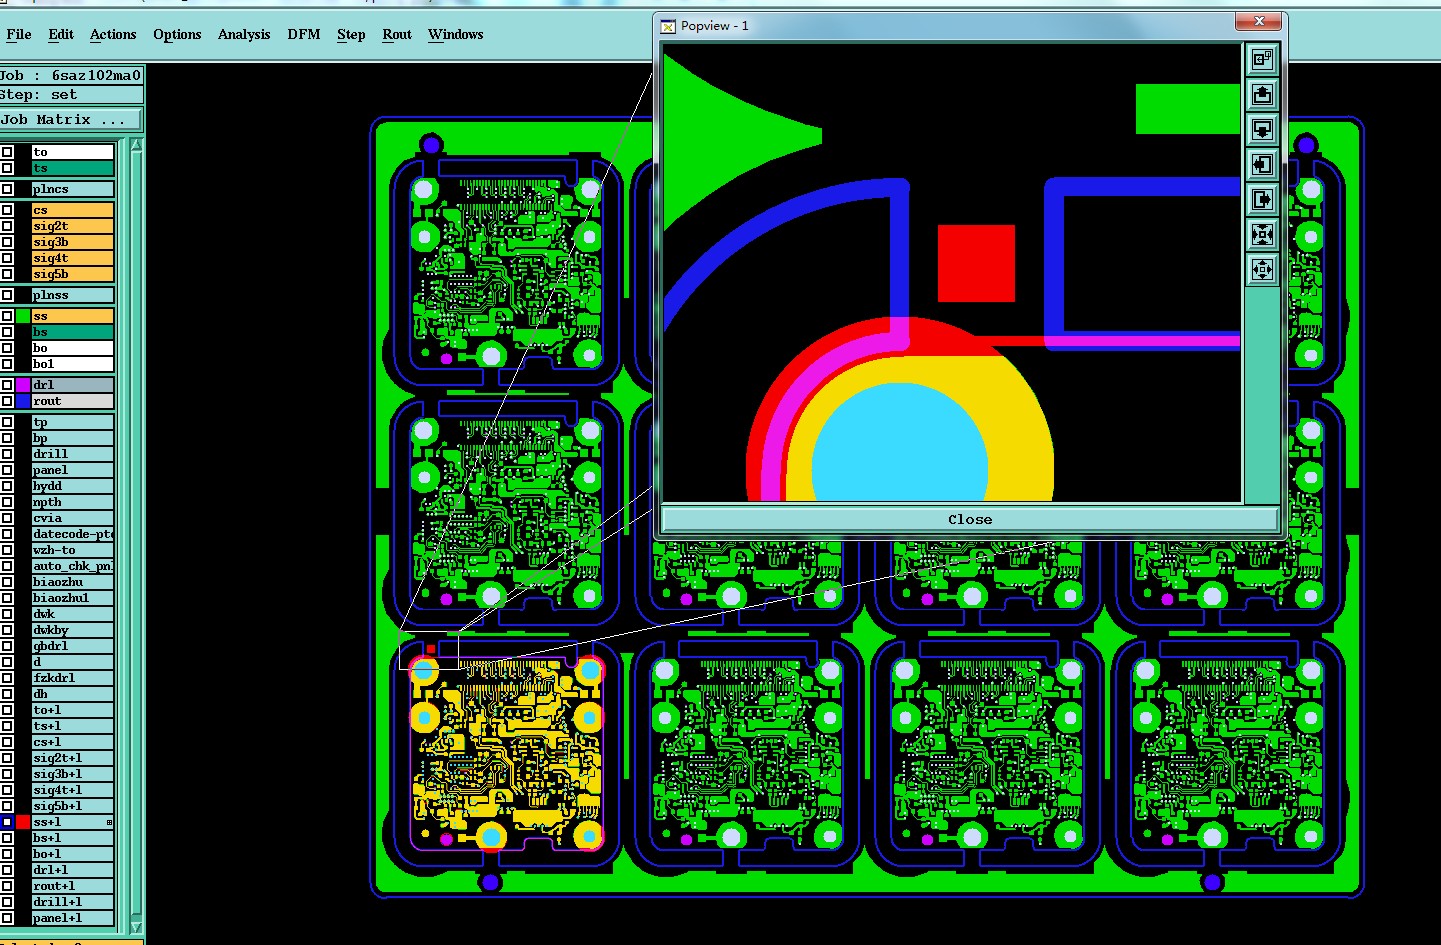Open the DFM menu
Image resolution: width=1441 pixels, height=945 pixels.
click(304, 34)
